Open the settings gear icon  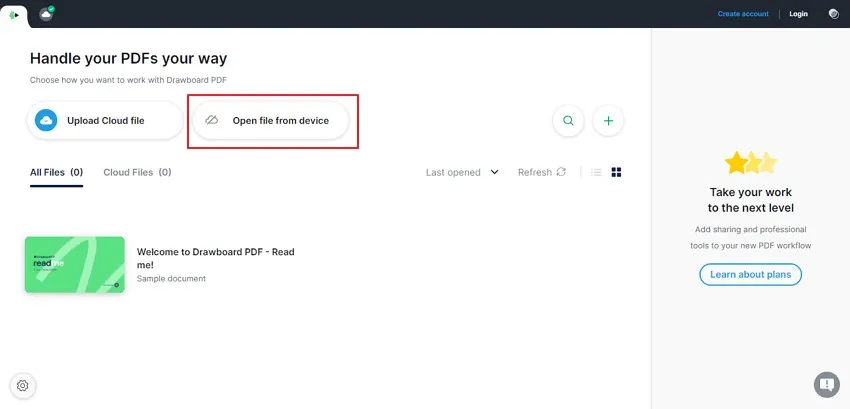coord(22,386)
